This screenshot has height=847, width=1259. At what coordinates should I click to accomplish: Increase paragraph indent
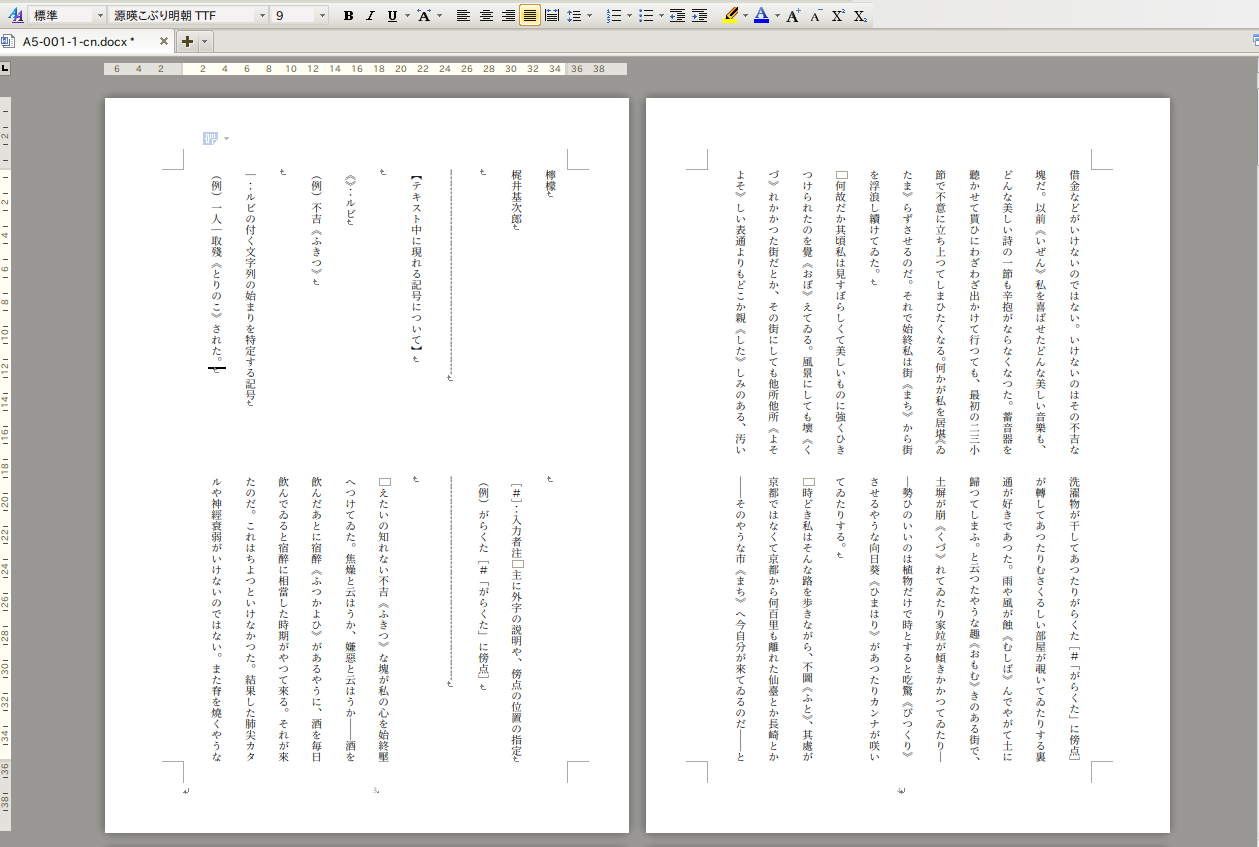coord(700,16)
